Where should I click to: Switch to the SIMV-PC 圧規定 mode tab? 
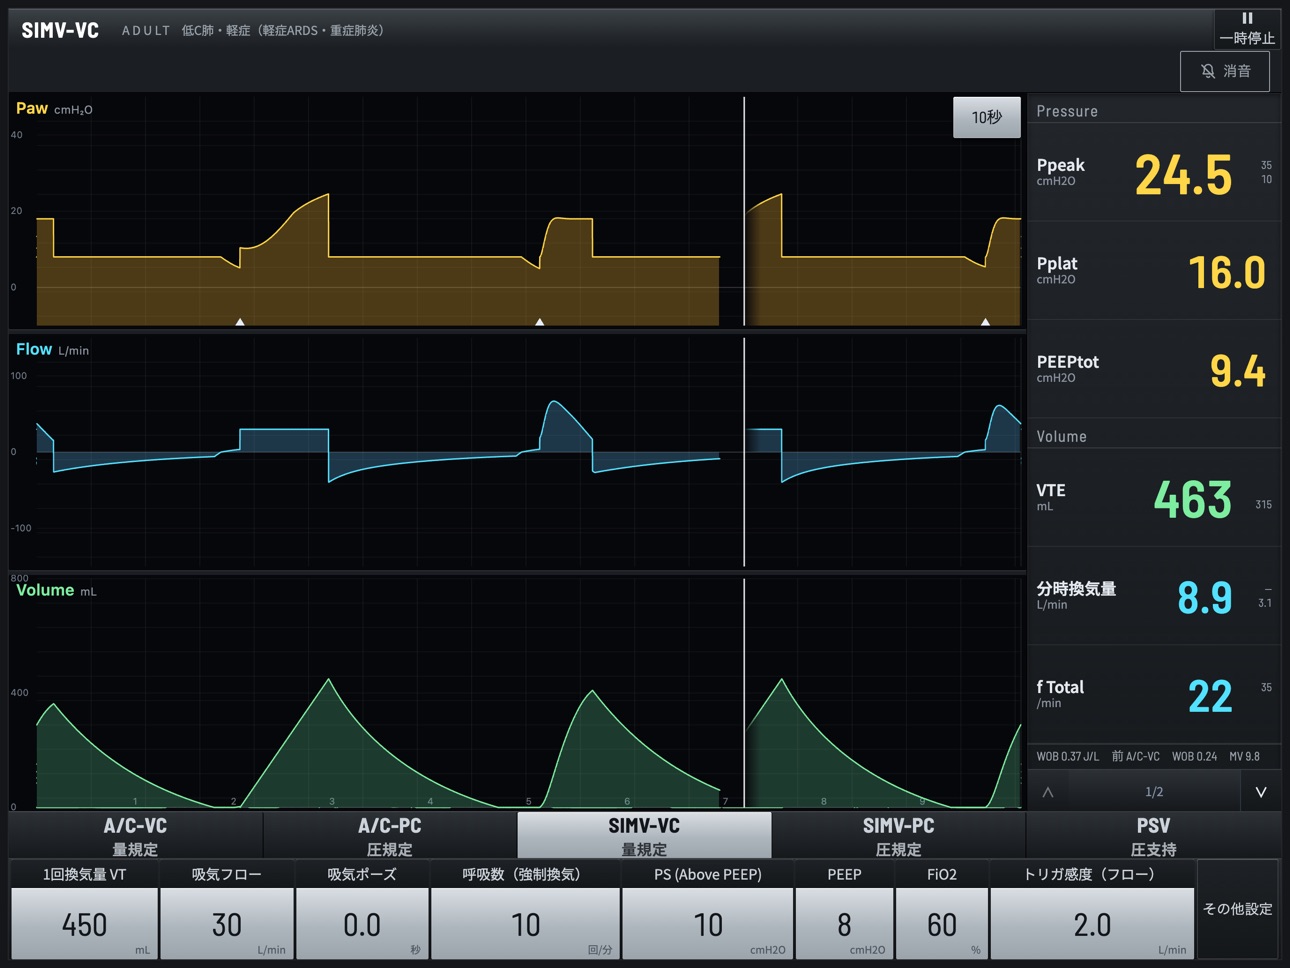(899, 836)
